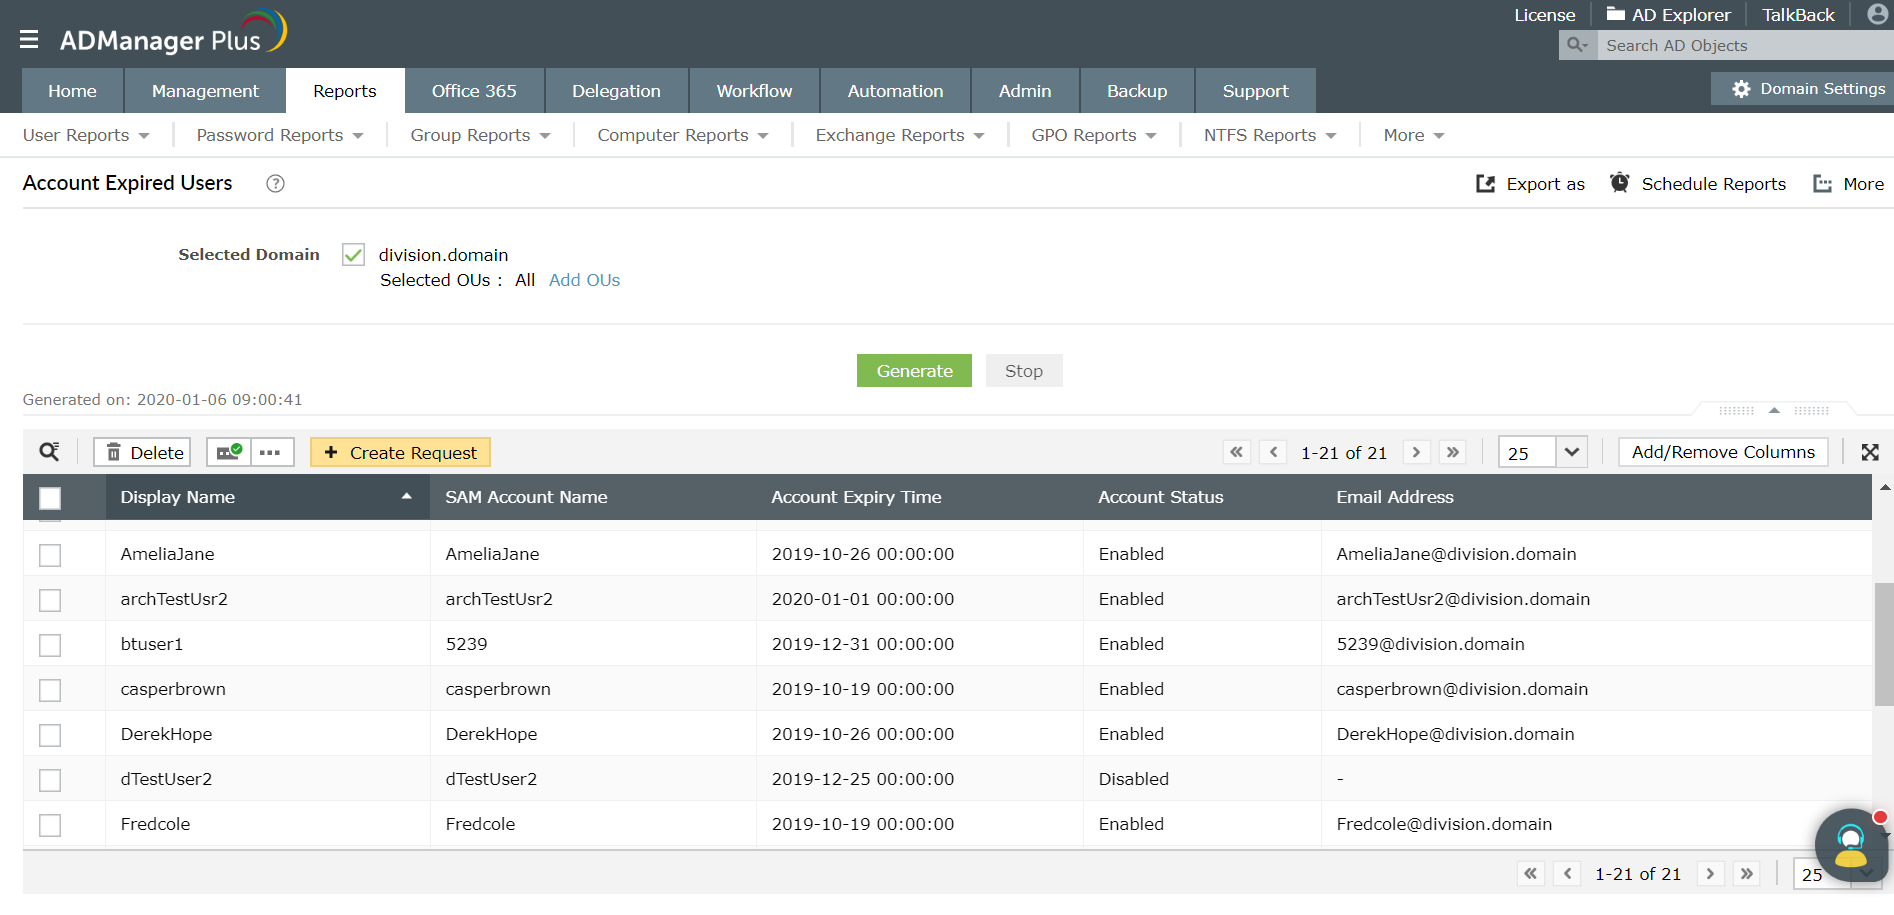Screen dimensions: 1894x915
Task: Click the help question mark next to Account Expired Users
Action: click(x=274, y=183)
